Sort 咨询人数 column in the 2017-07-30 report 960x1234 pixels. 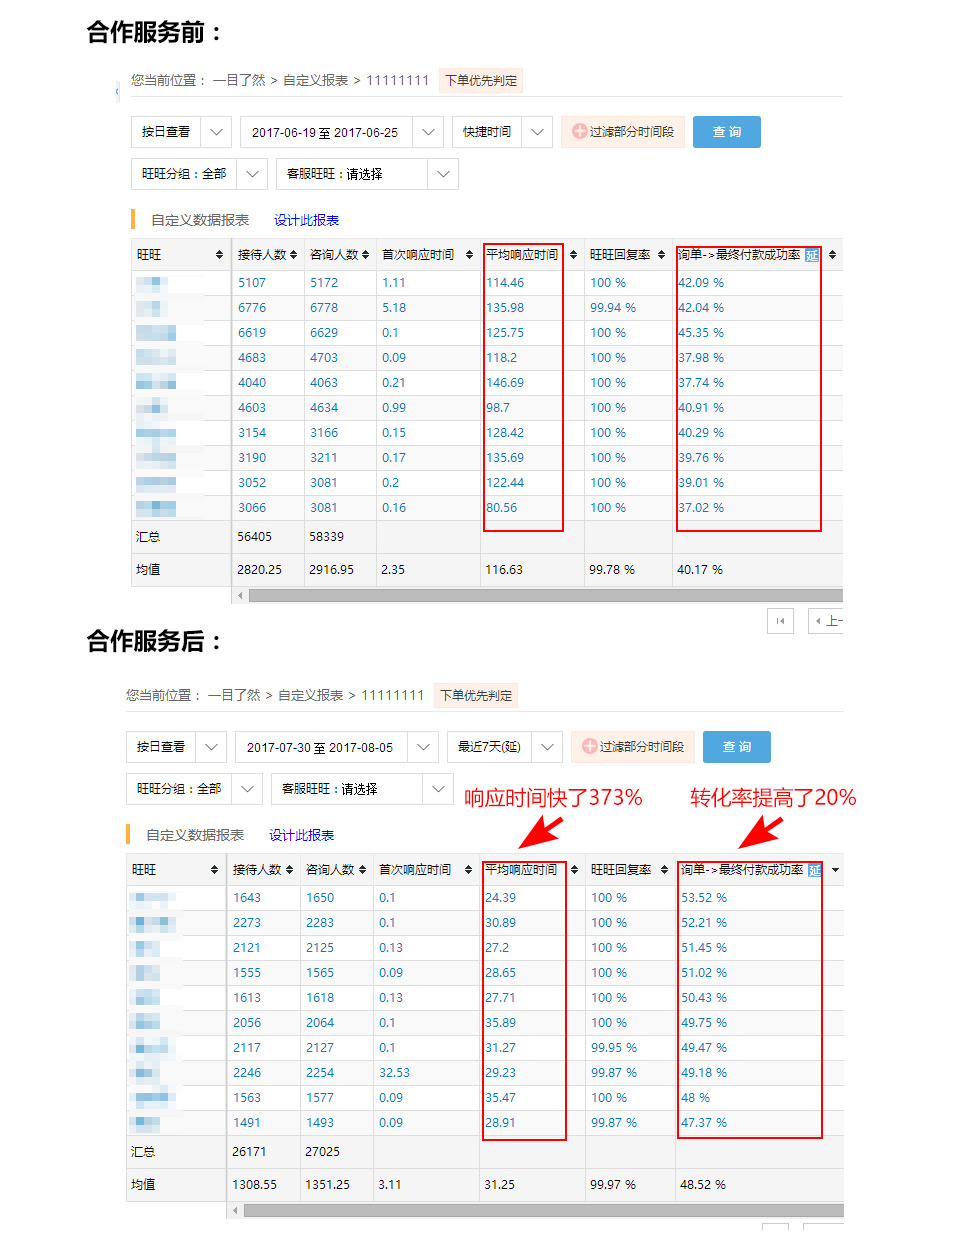pos(361,870)
